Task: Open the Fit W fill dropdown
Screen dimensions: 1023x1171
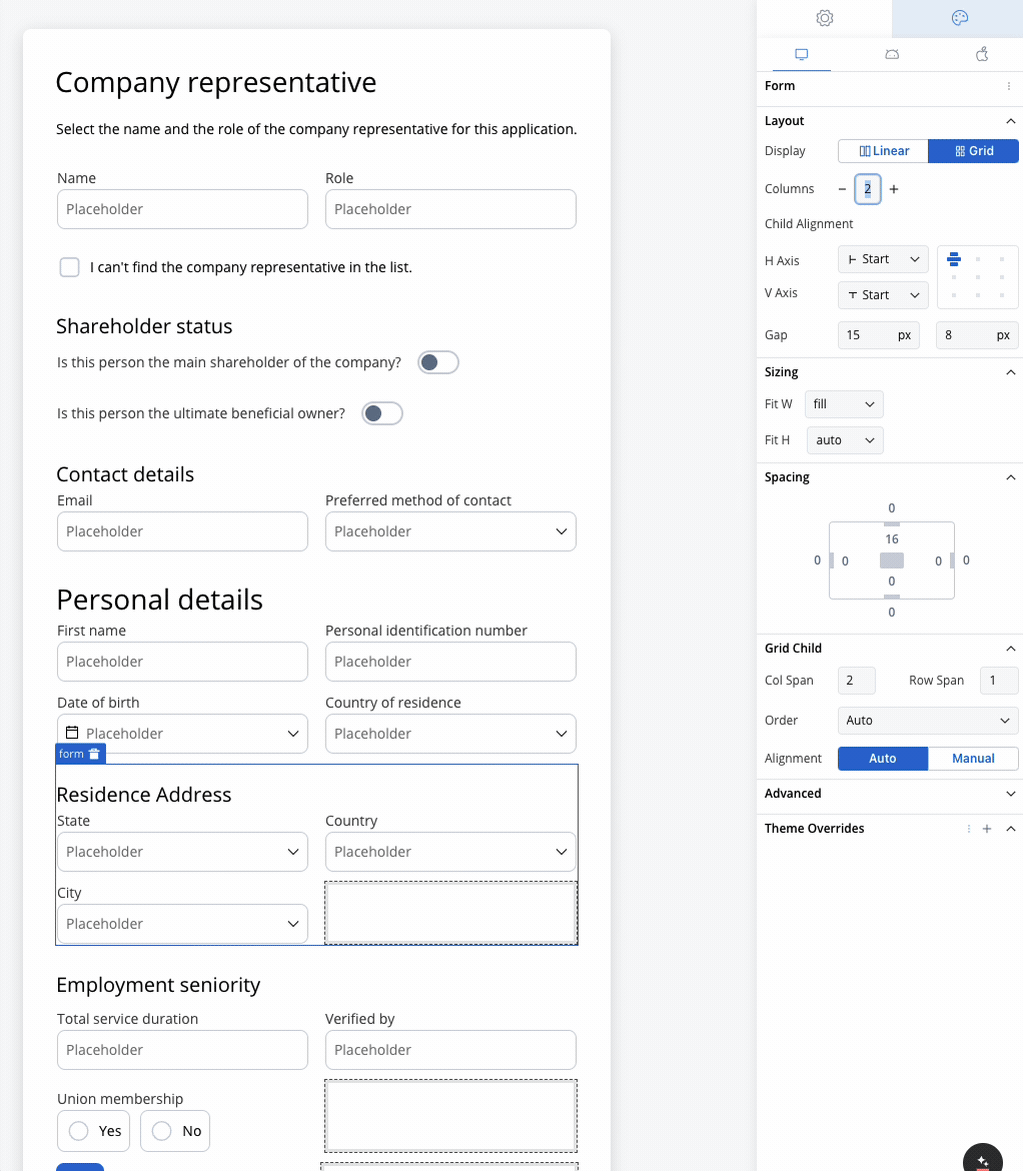Action: click(x=844, y=404)
